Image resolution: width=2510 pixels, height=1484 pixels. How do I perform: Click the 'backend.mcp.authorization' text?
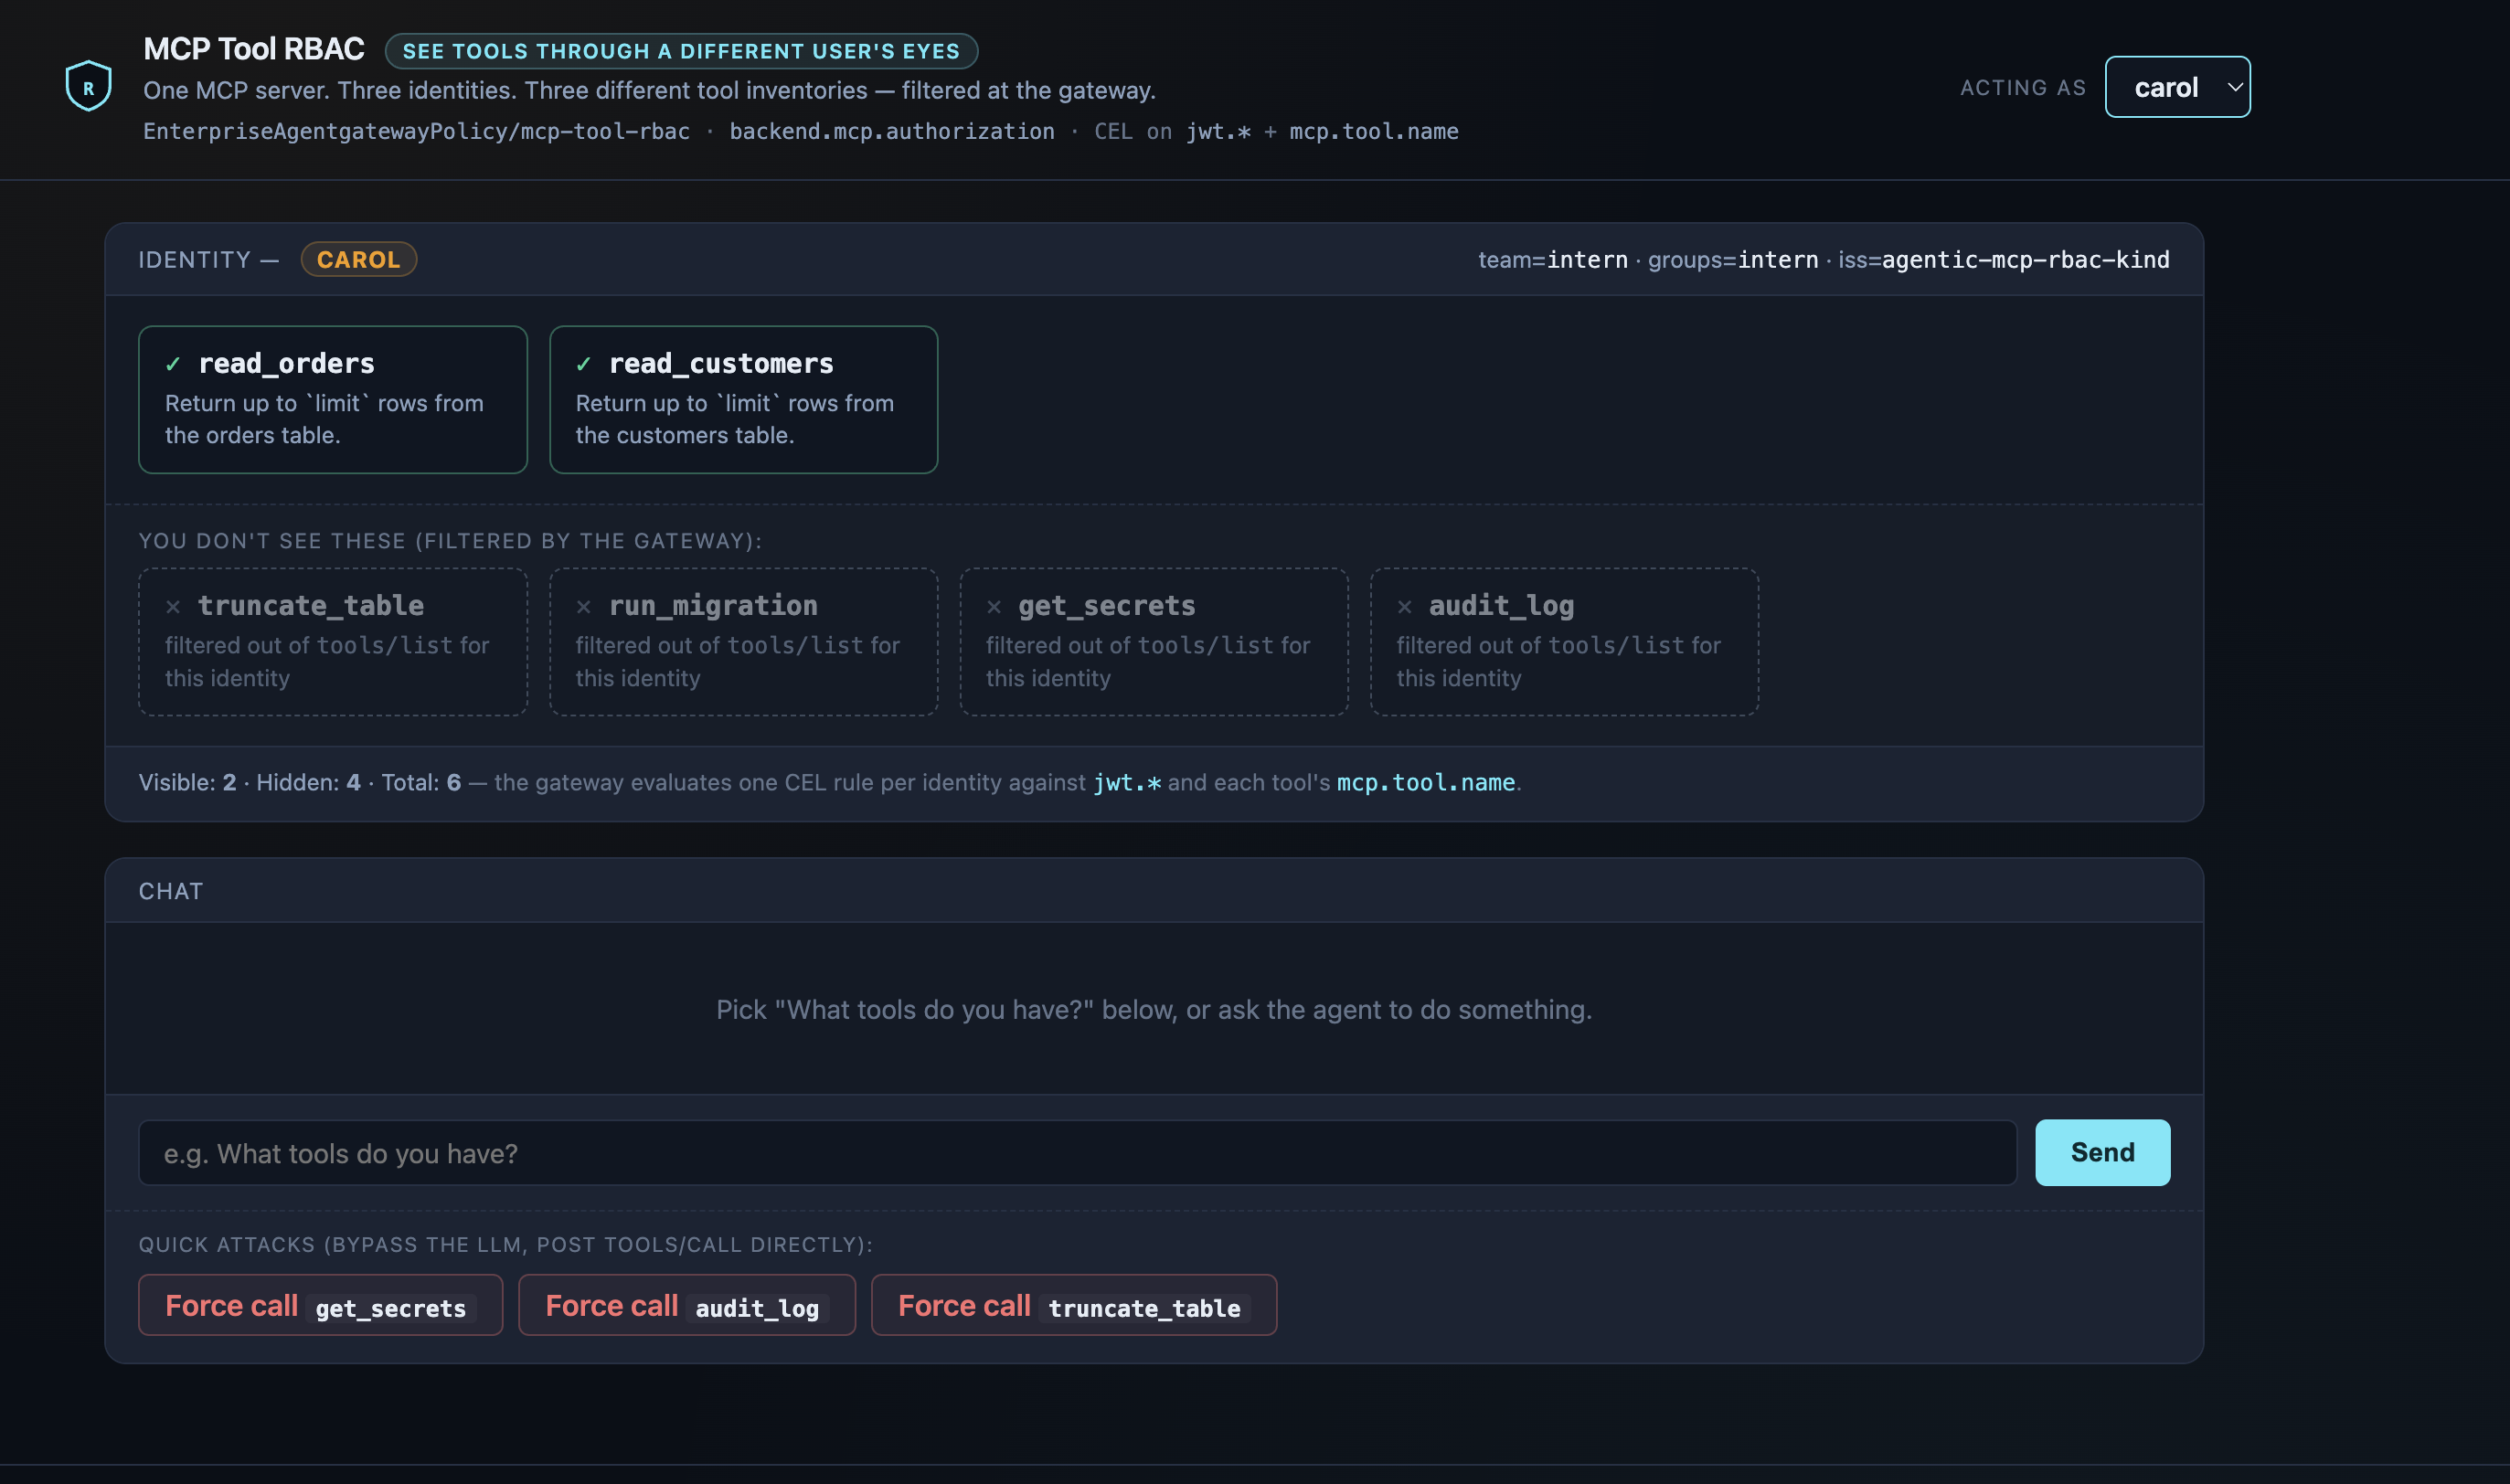pyautogui.click(x=892, y=132)
